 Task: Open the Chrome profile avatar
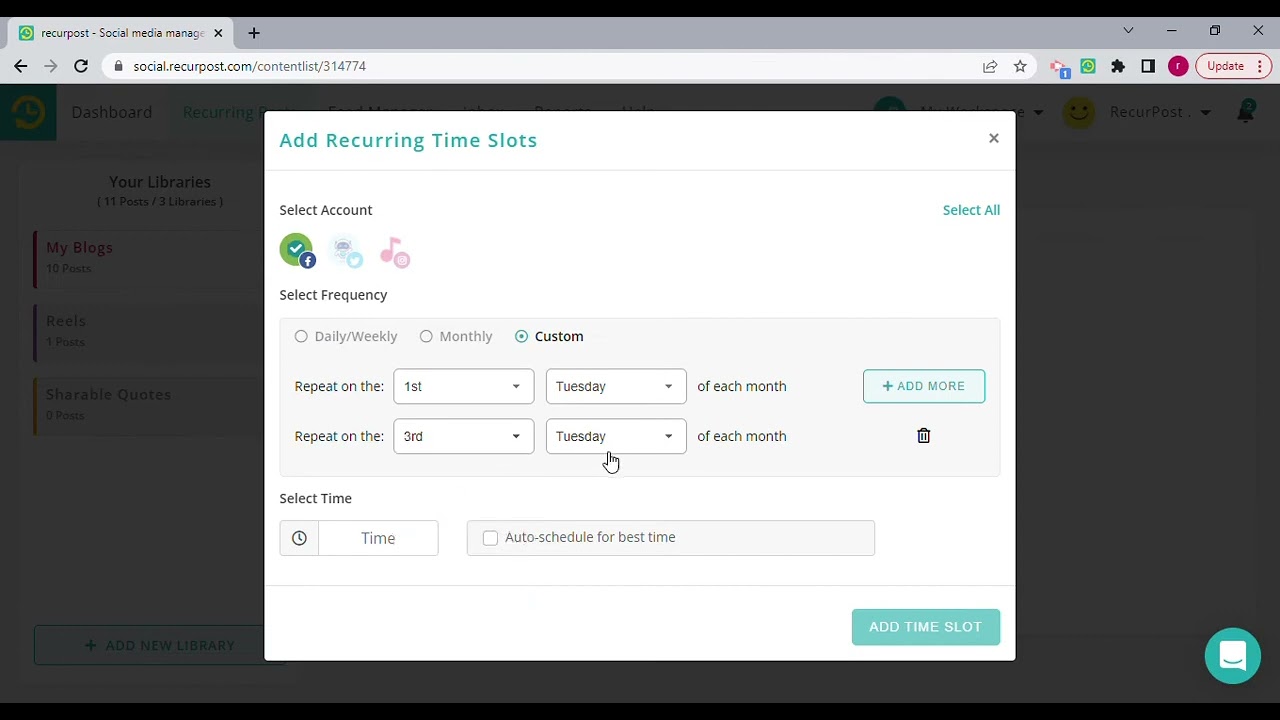click(1178, 66)
